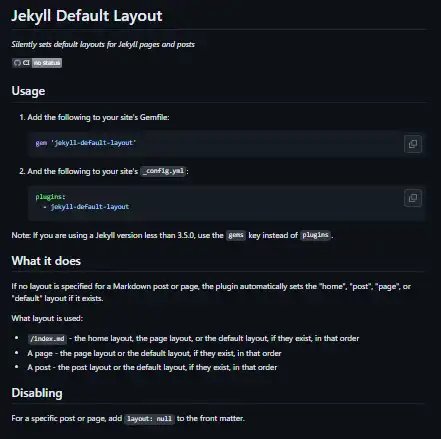Click the 'What layout is used:' line
Screen dimensions: 441x439
point(47,318)
